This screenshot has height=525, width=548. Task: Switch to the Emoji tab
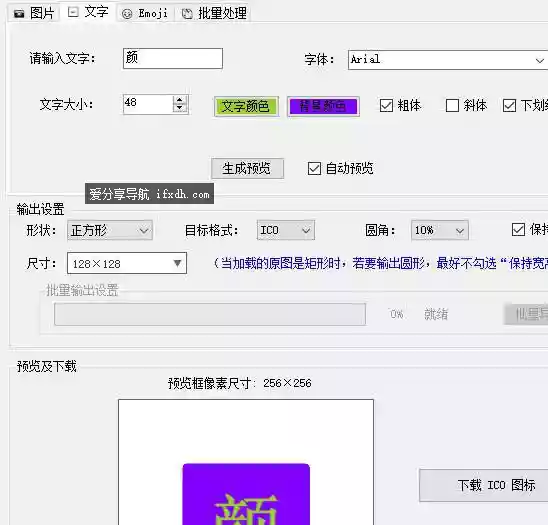(145, 14)
